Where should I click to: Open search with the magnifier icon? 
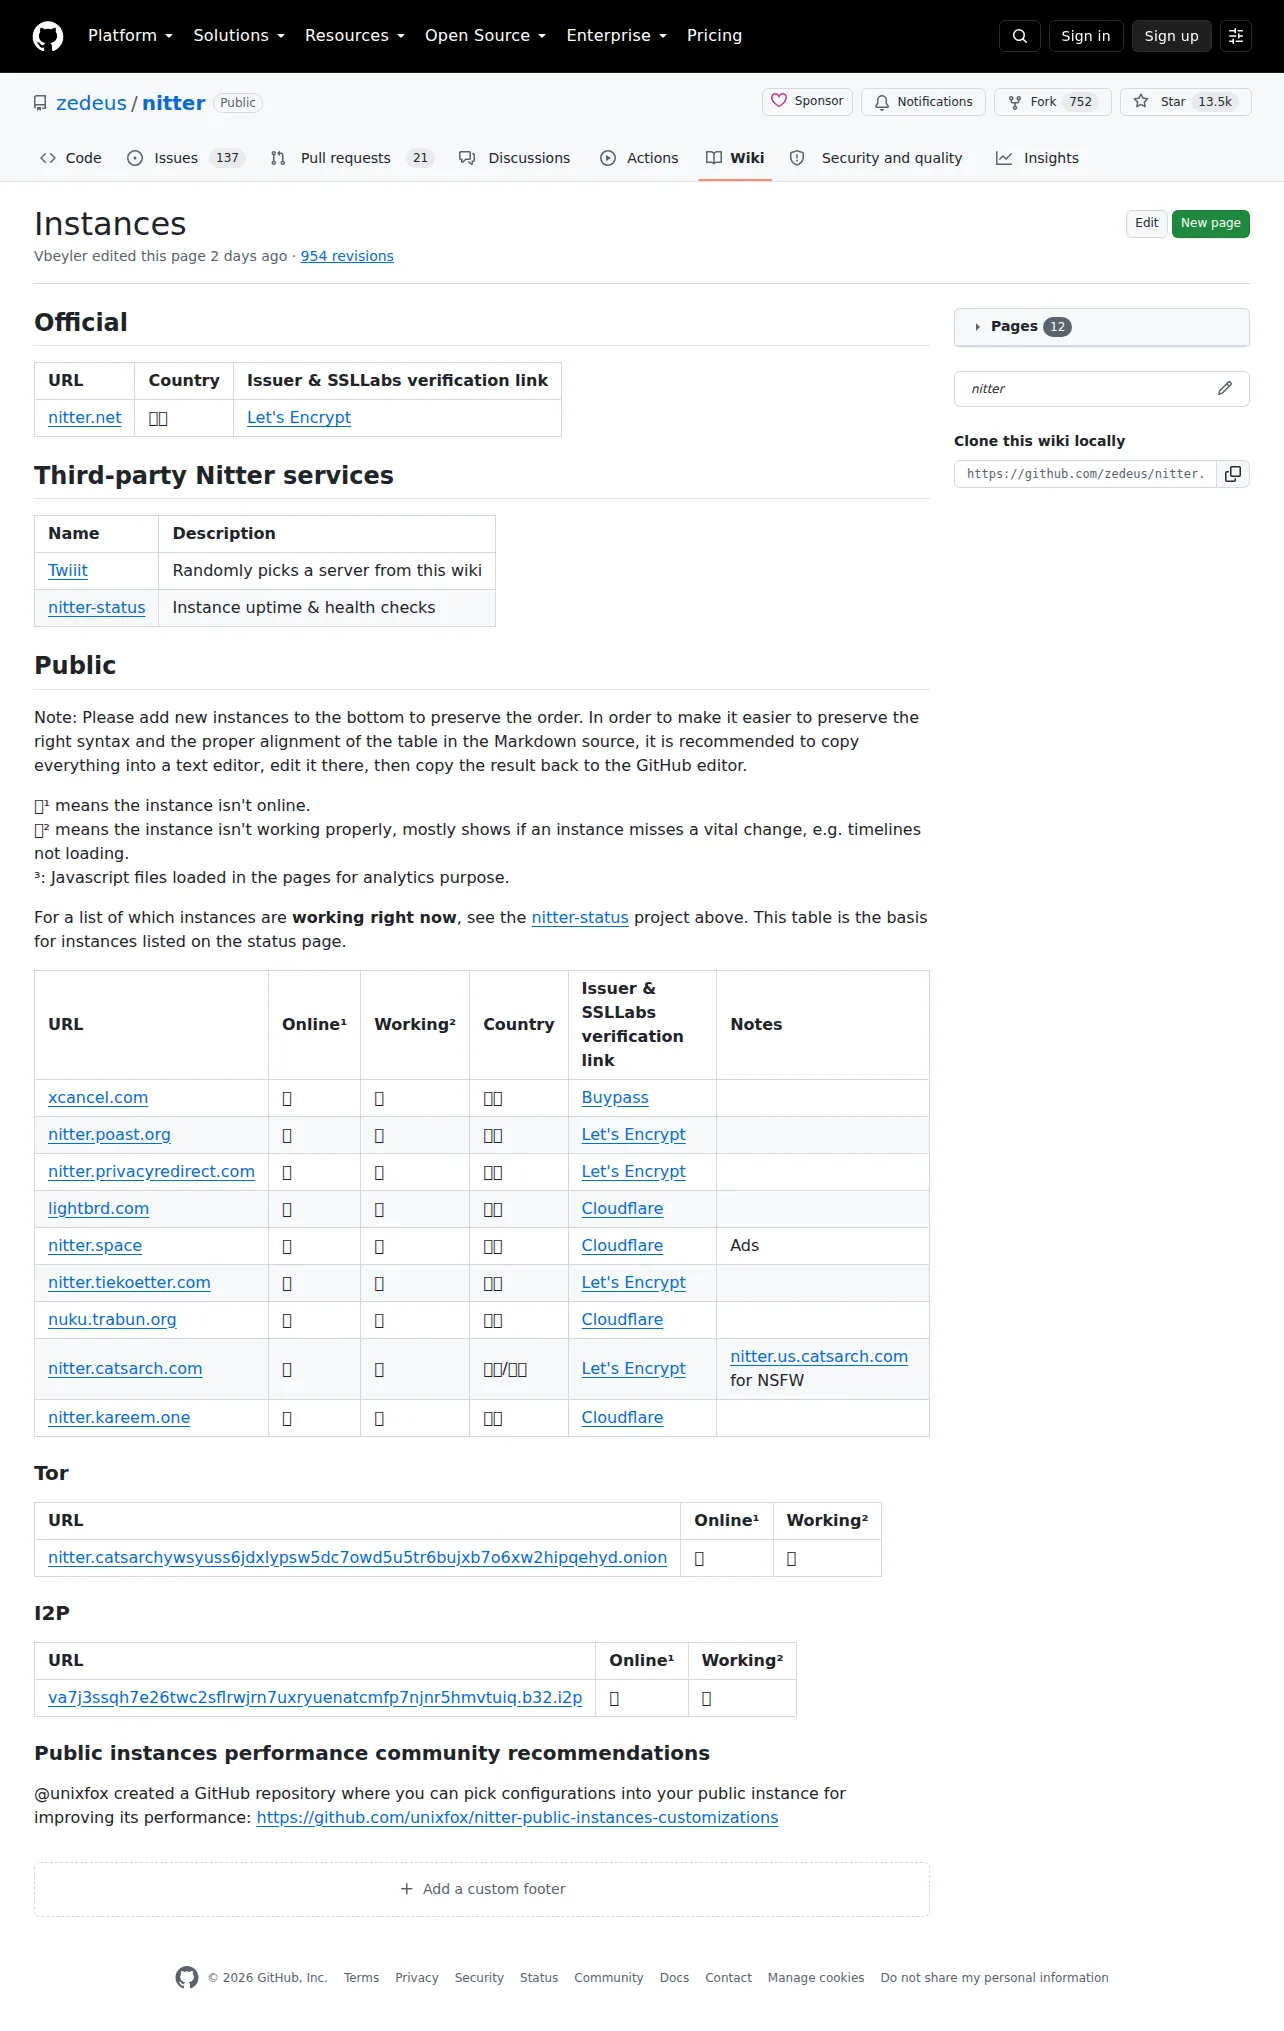click(x=1020, y=36)
